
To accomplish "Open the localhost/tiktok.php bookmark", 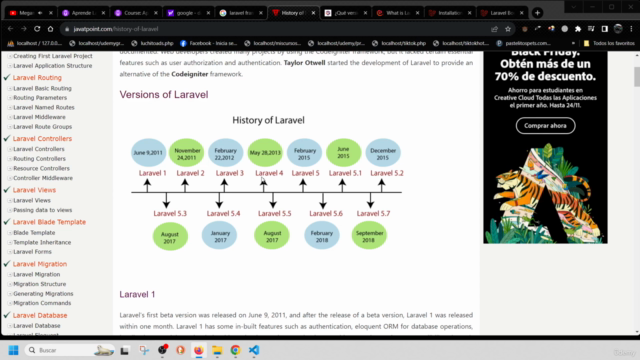I will pos(399,43).
